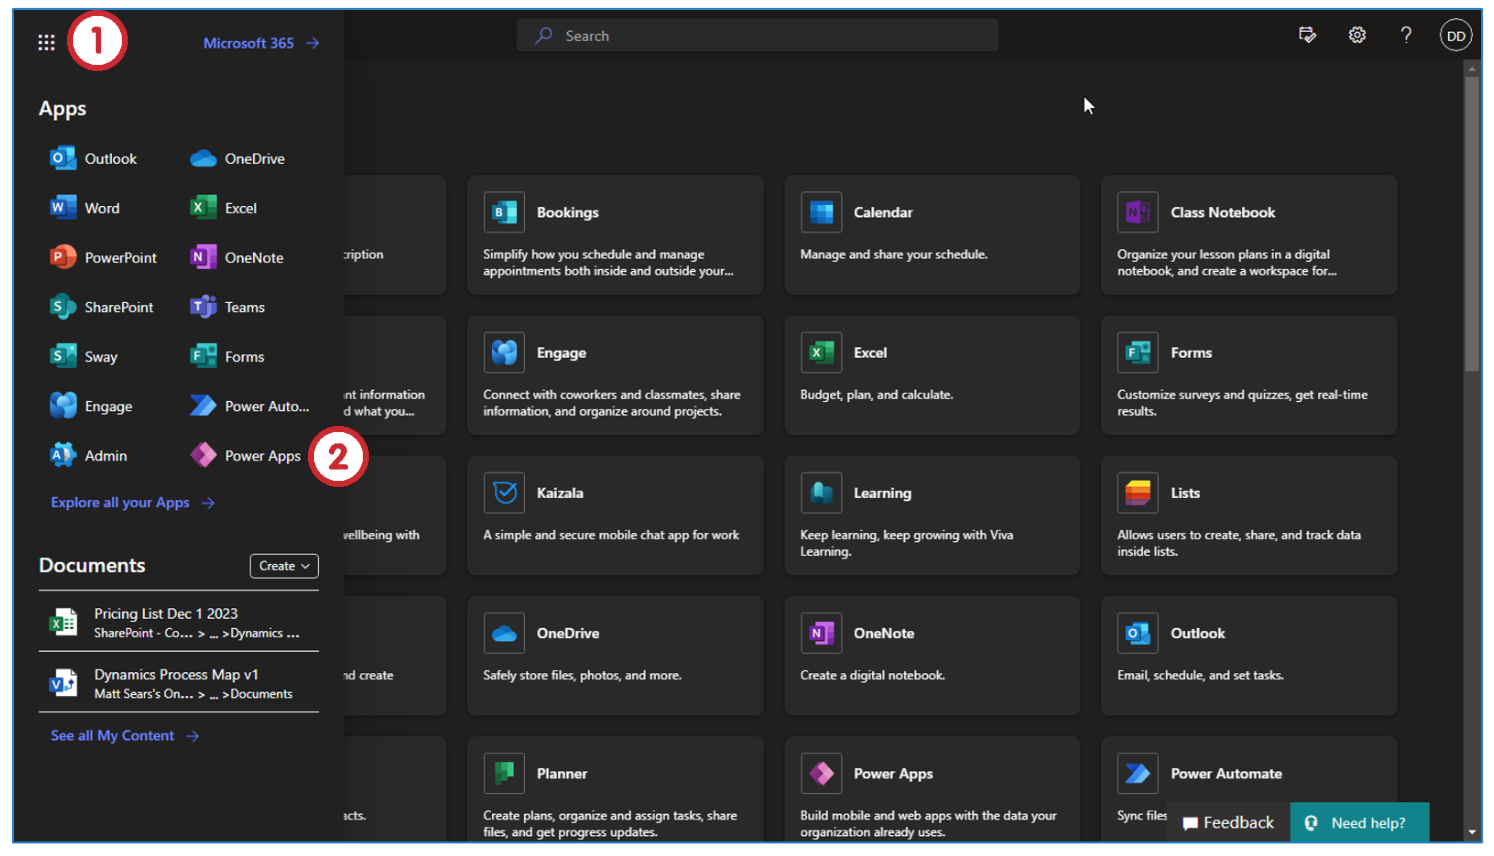Click the Feedback button
Image resolution: width=1494 pixels, height=856 pixels.
[1228, 823]
